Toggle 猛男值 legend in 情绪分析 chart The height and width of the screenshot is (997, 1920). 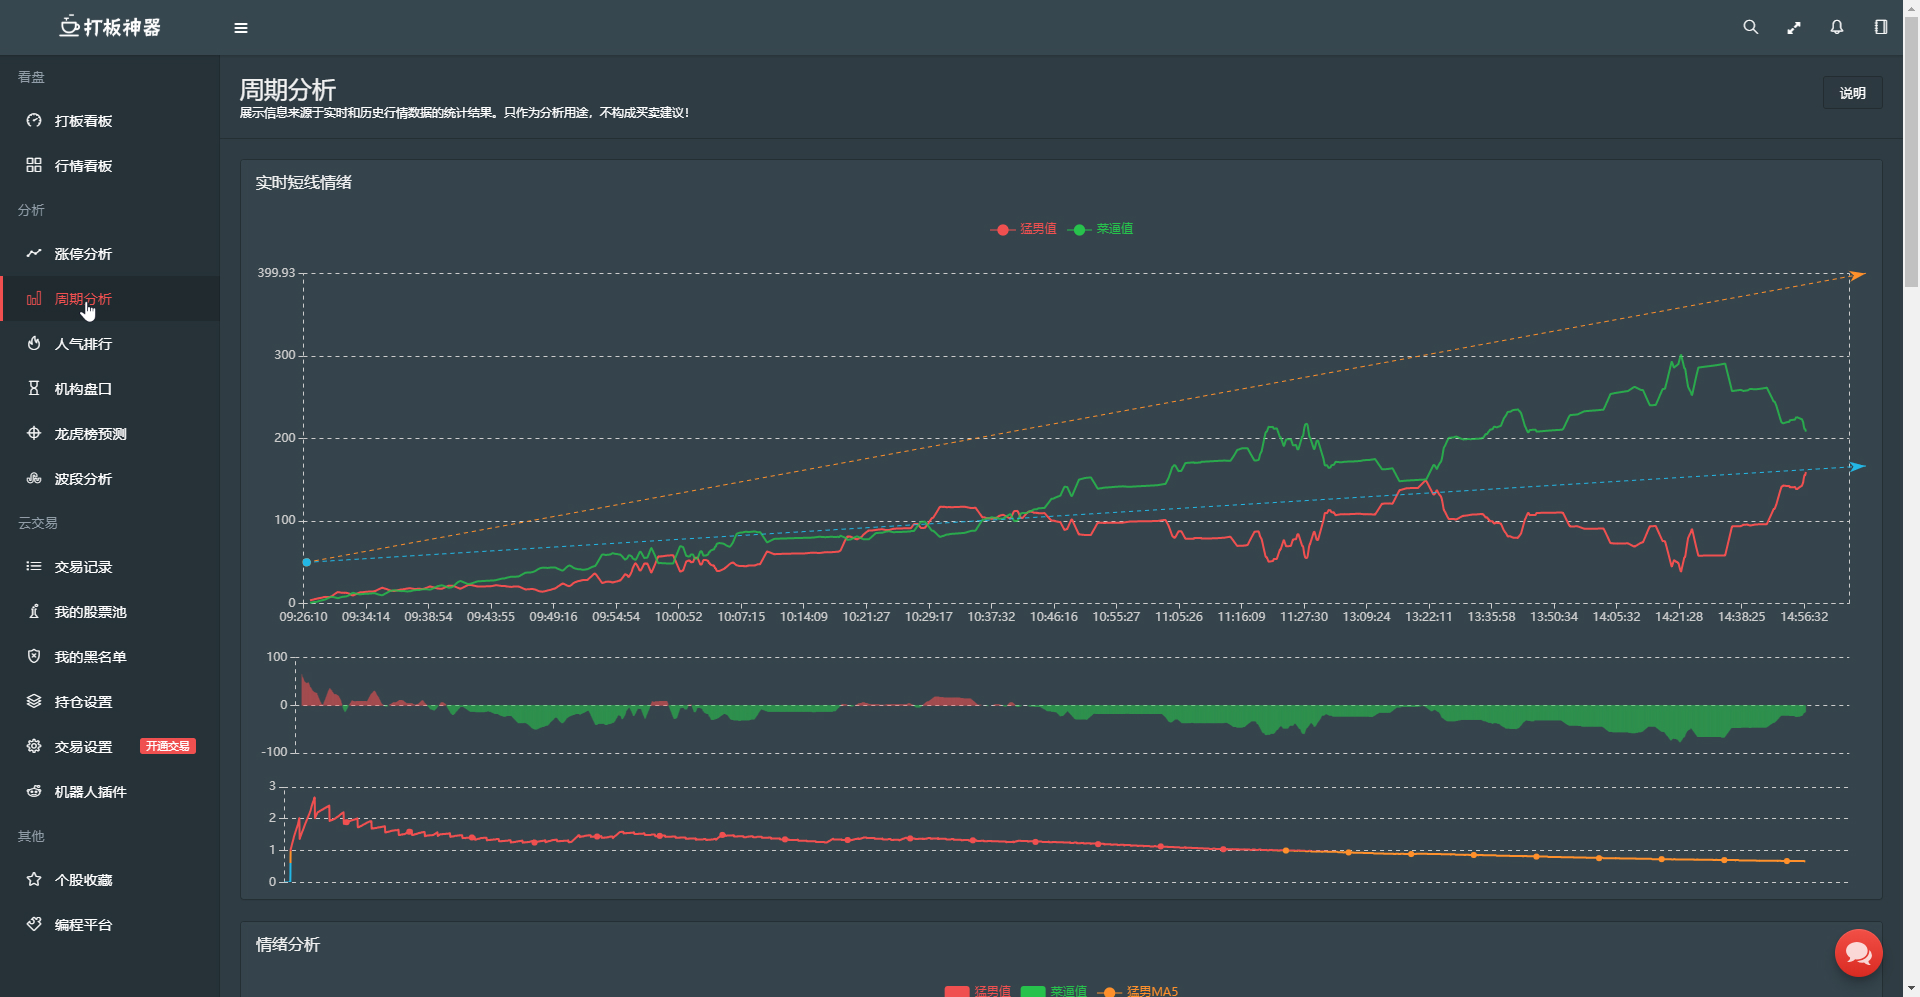[978, 991]
